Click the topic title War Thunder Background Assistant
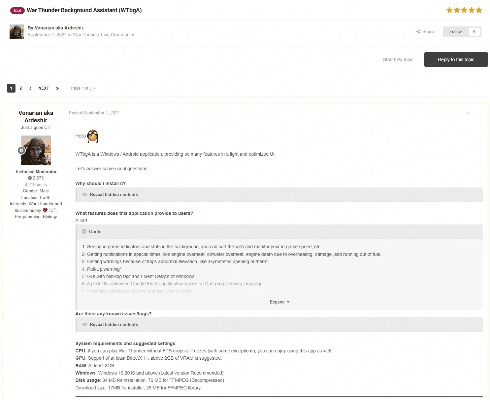The image size is (490, 400). click(84, 10)
